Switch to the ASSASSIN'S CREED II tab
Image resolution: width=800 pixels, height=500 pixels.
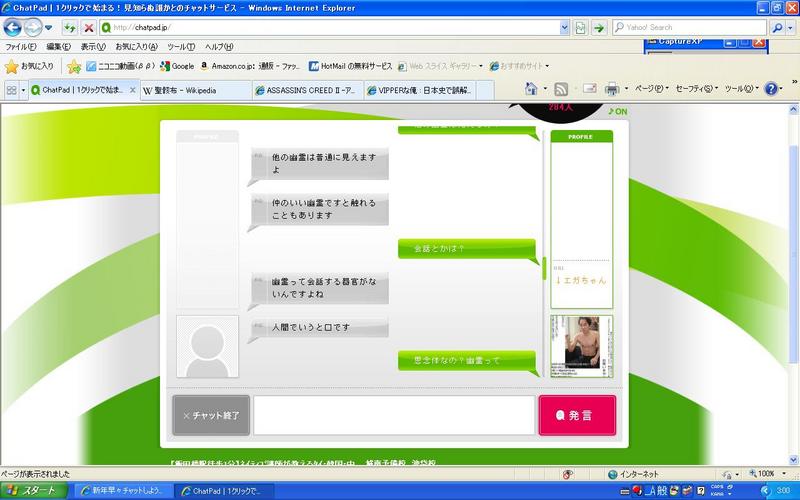click(308, 90)
